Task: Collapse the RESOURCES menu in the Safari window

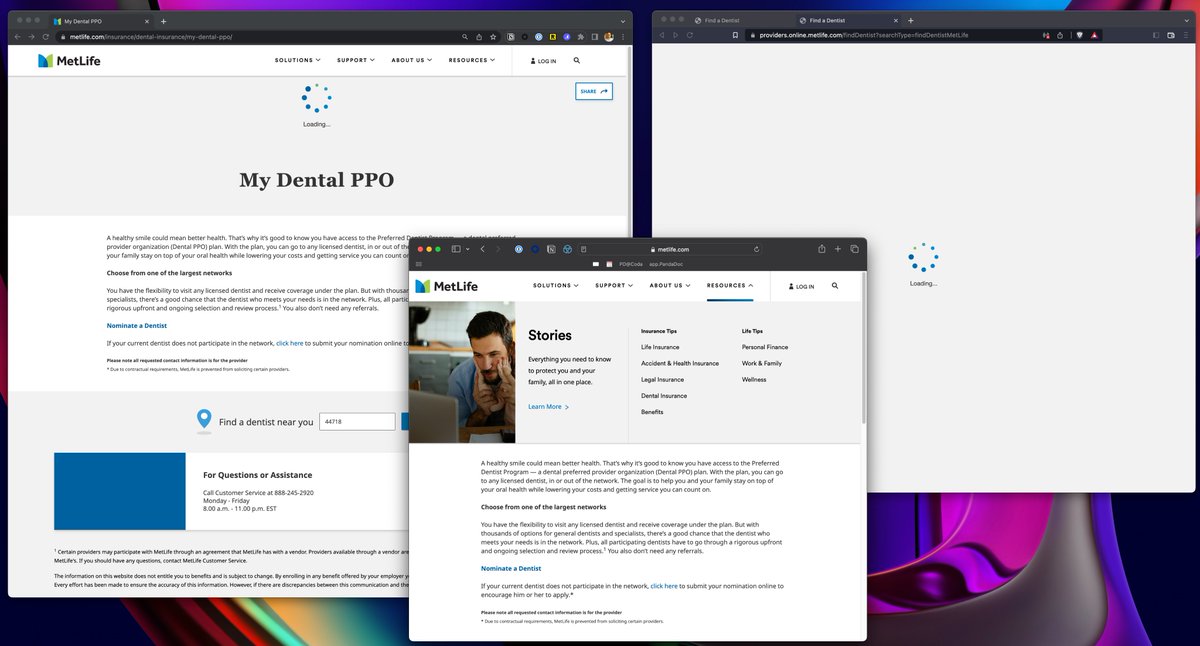Action: coord(730,285)
